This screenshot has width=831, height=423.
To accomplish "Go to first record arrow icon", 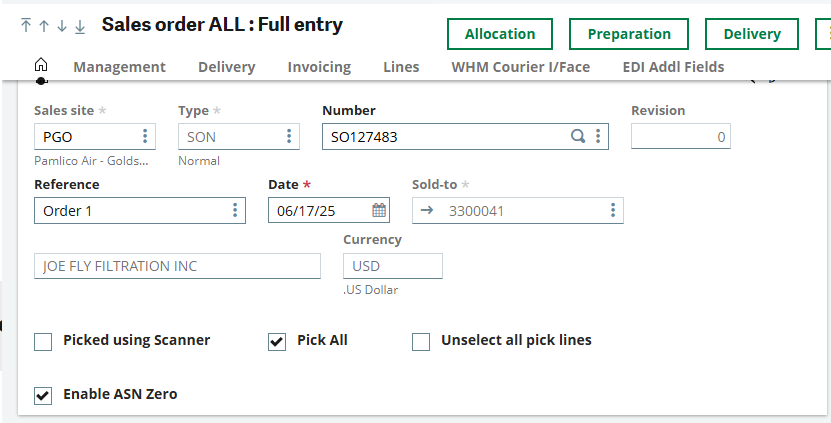I will pyautogui.click(x=25, y=25).
